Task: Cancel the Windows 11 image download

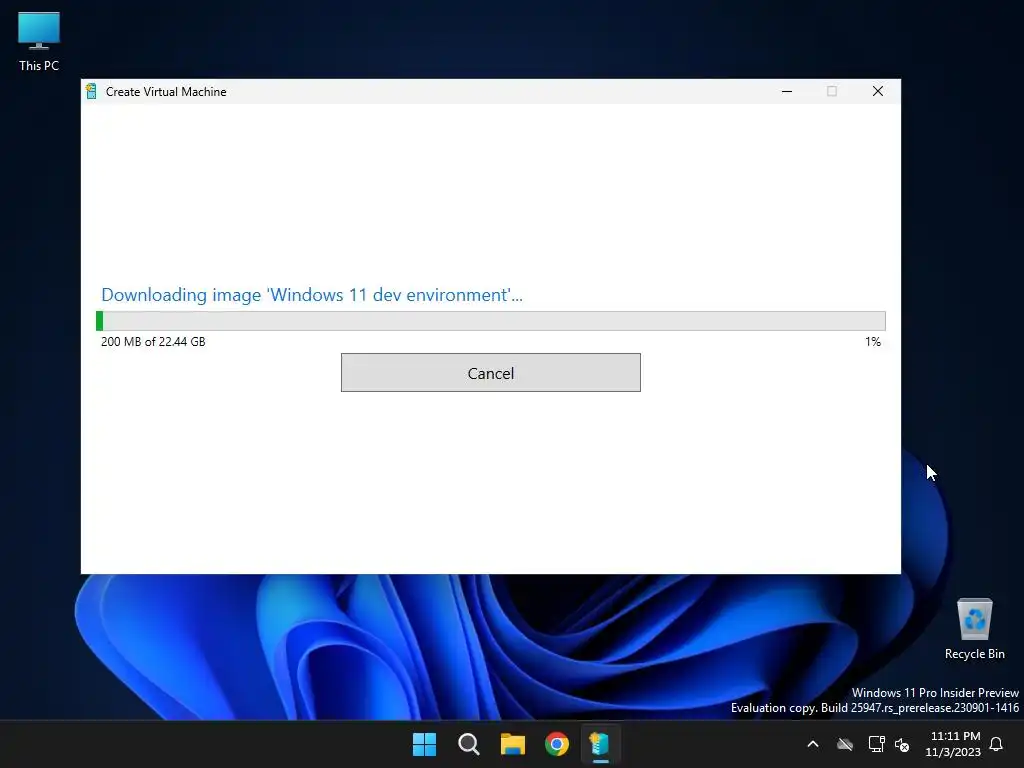Action: click(490, 373)
